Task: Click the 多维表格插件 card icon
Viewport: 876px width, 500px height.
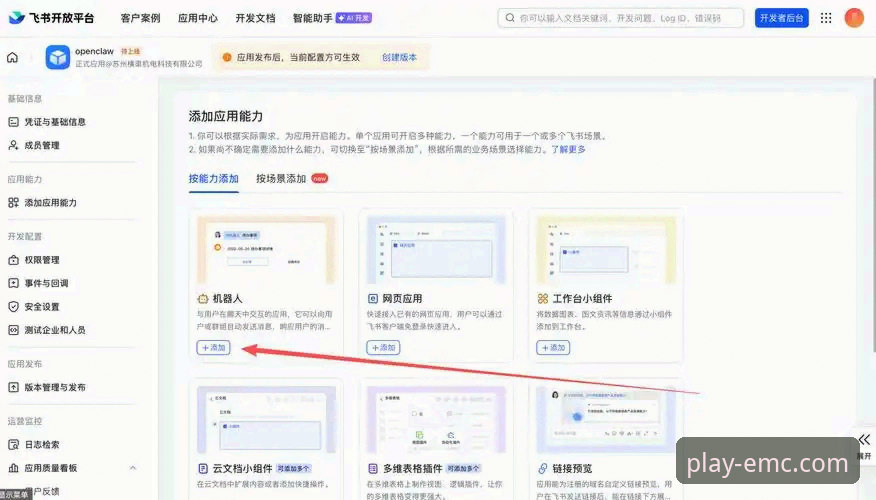Action: coord(373,468)
